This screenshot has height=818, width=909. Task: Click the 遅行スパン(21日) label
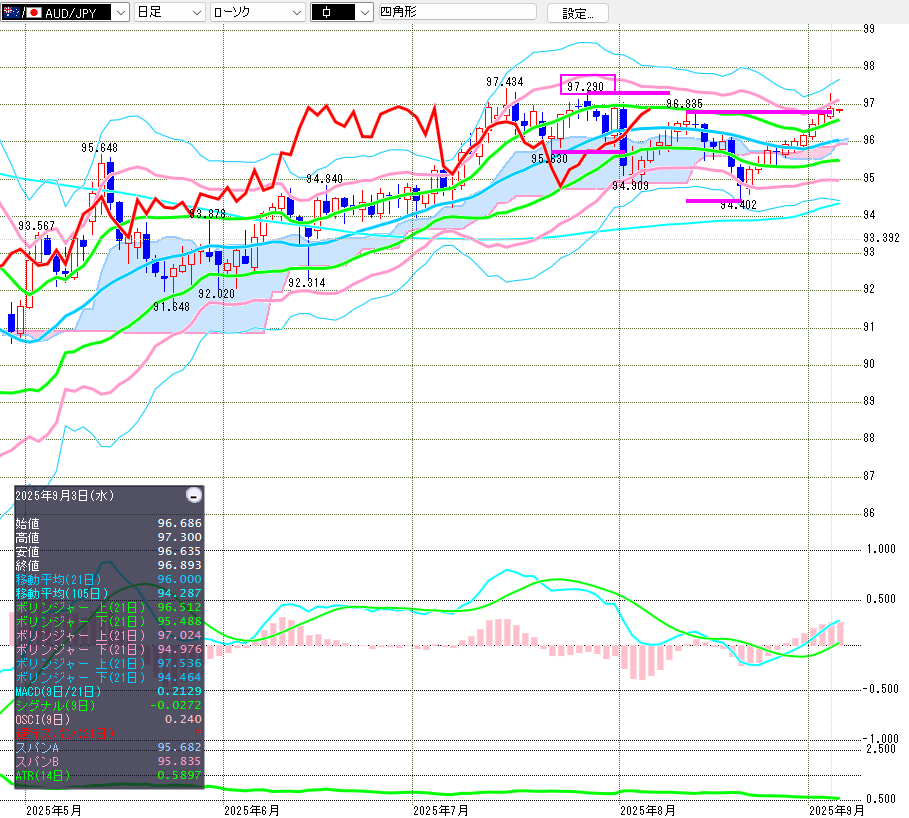(x=65, y=733)
